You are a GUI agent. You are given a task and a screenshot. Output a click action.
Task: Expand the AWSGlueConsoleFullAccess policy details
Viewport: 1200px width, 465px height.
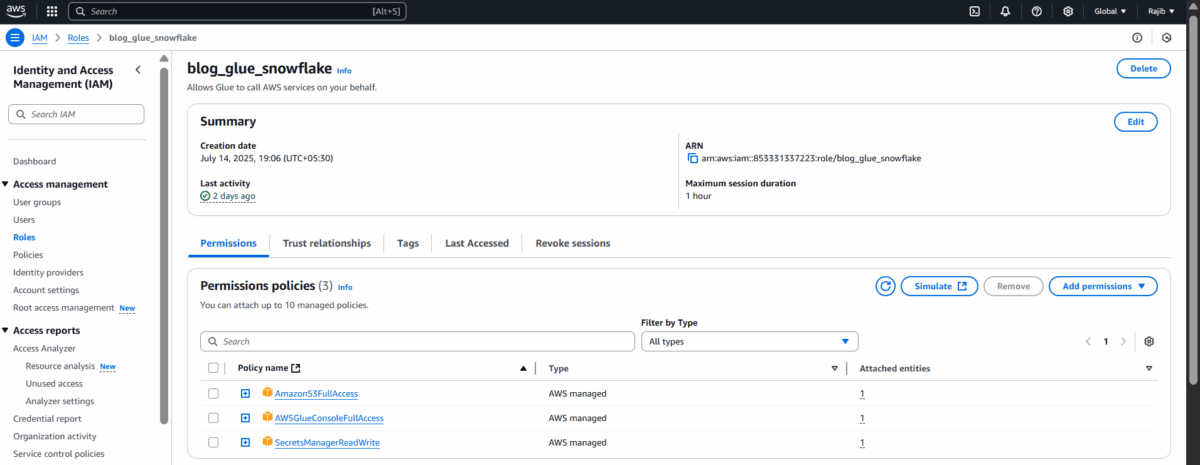tap(245, 417)
